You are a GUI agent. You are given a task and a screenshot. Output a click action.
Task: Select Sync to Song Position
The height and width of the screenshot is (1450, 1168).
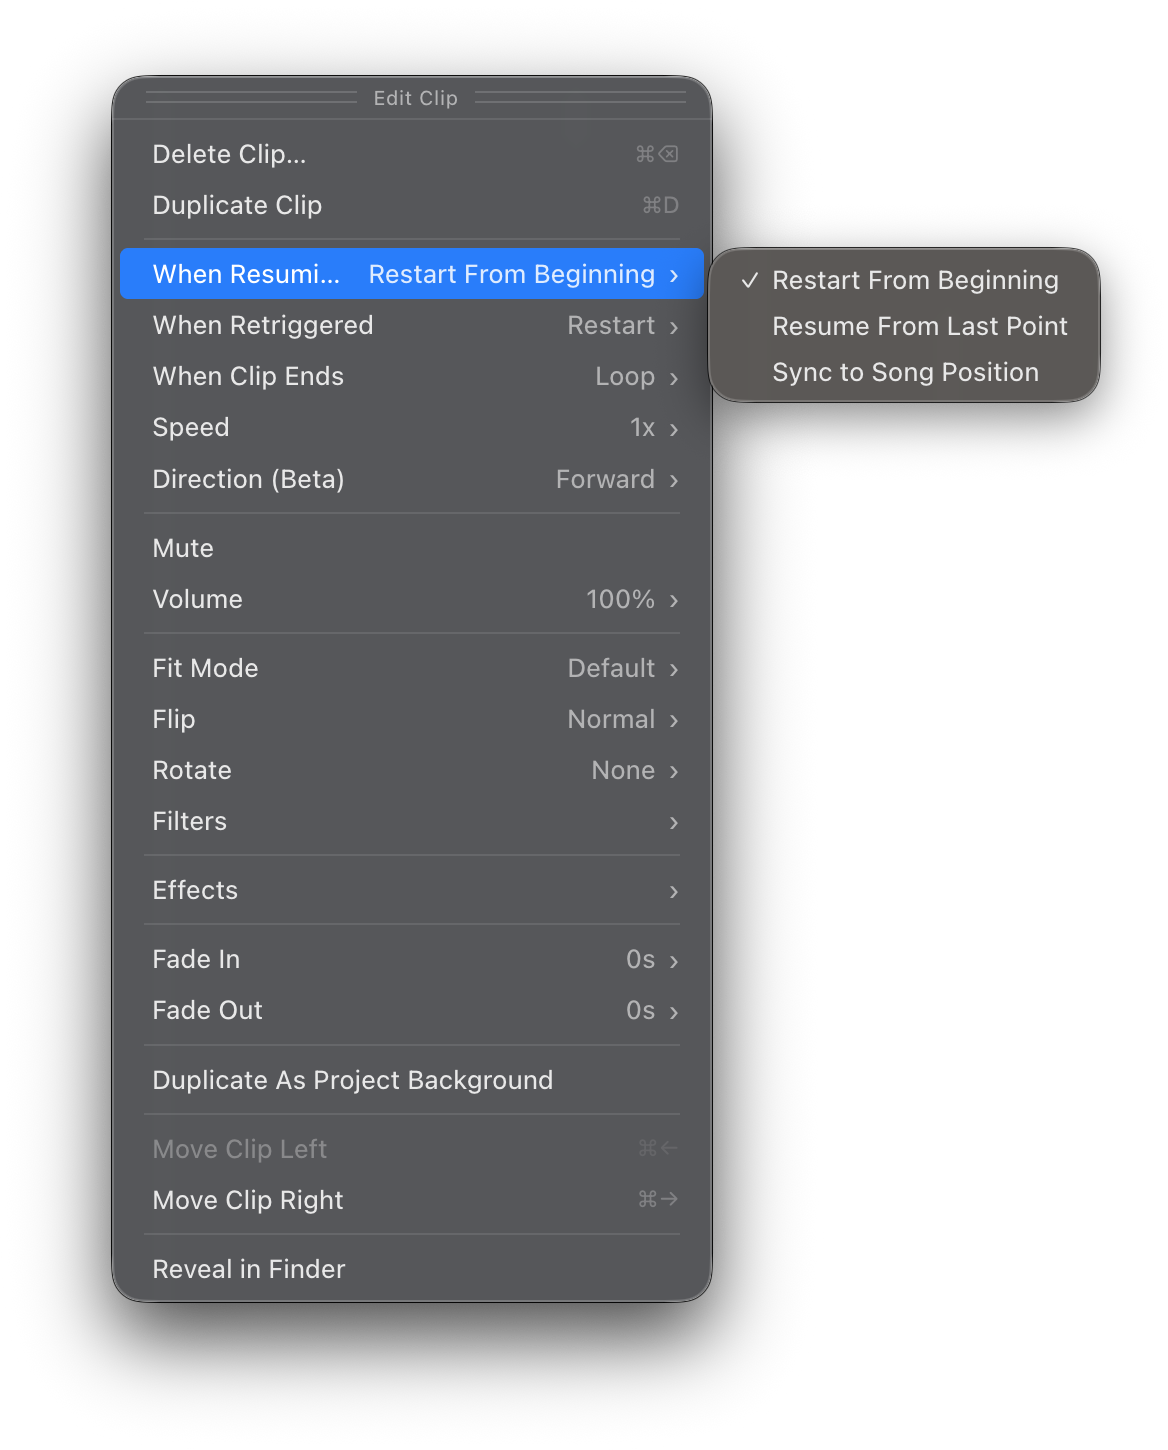coord(905,372)
